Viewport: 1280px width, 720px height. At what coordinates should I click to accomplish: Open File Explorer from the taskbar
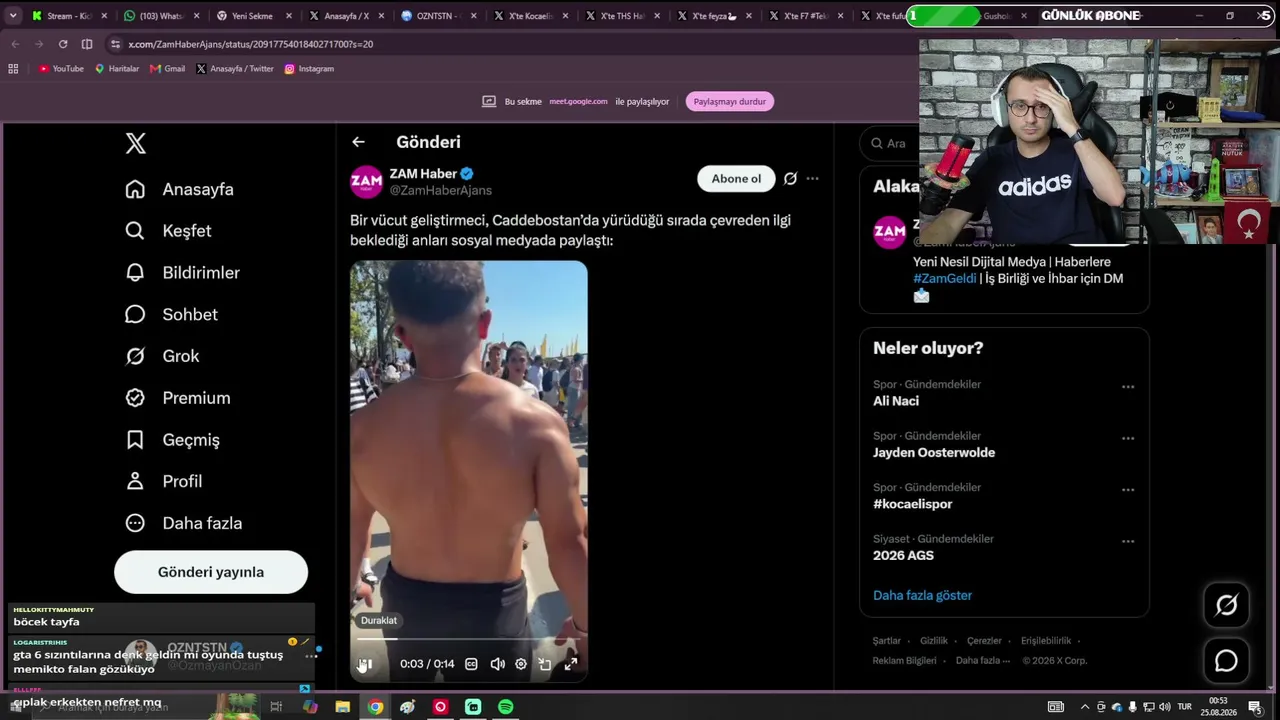[x=342, y=707]
